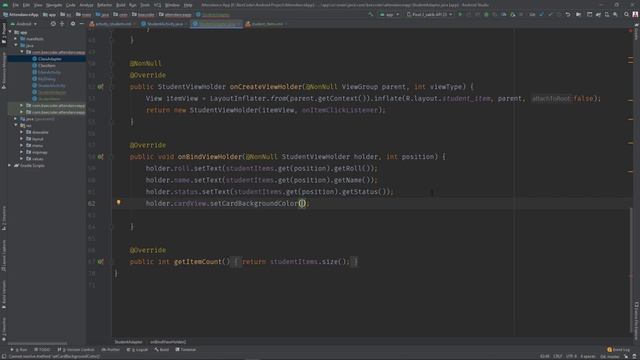Select ClassAdapter in project tree
The image size is (640, 360).
coord(49,59)
